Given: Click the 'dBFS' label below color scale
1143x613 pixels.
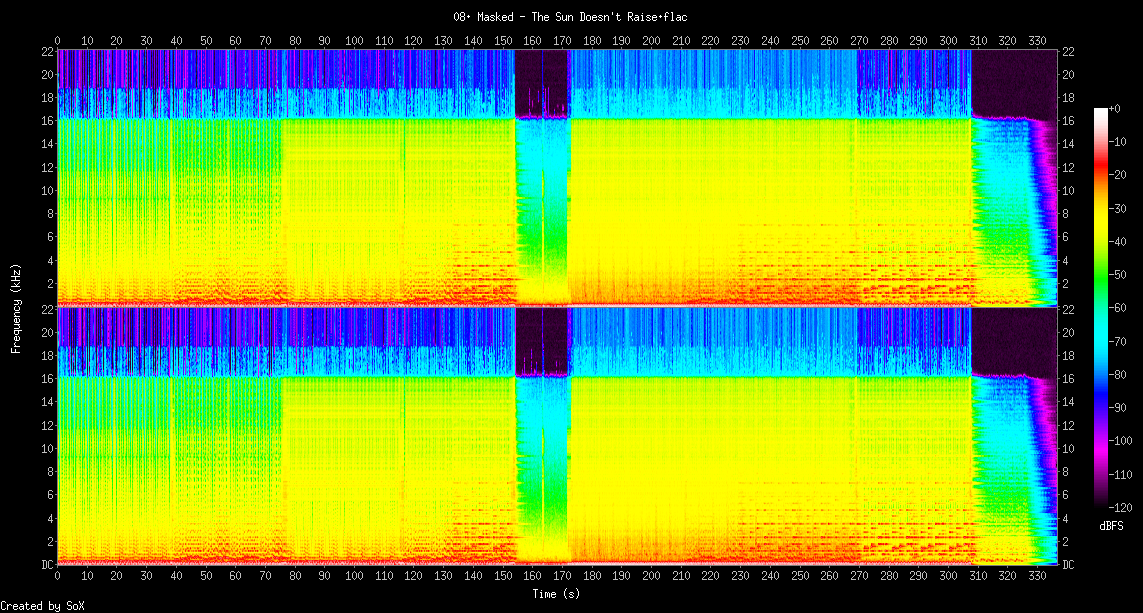Looking at the screenshot, I should [x=1110, y=525].
